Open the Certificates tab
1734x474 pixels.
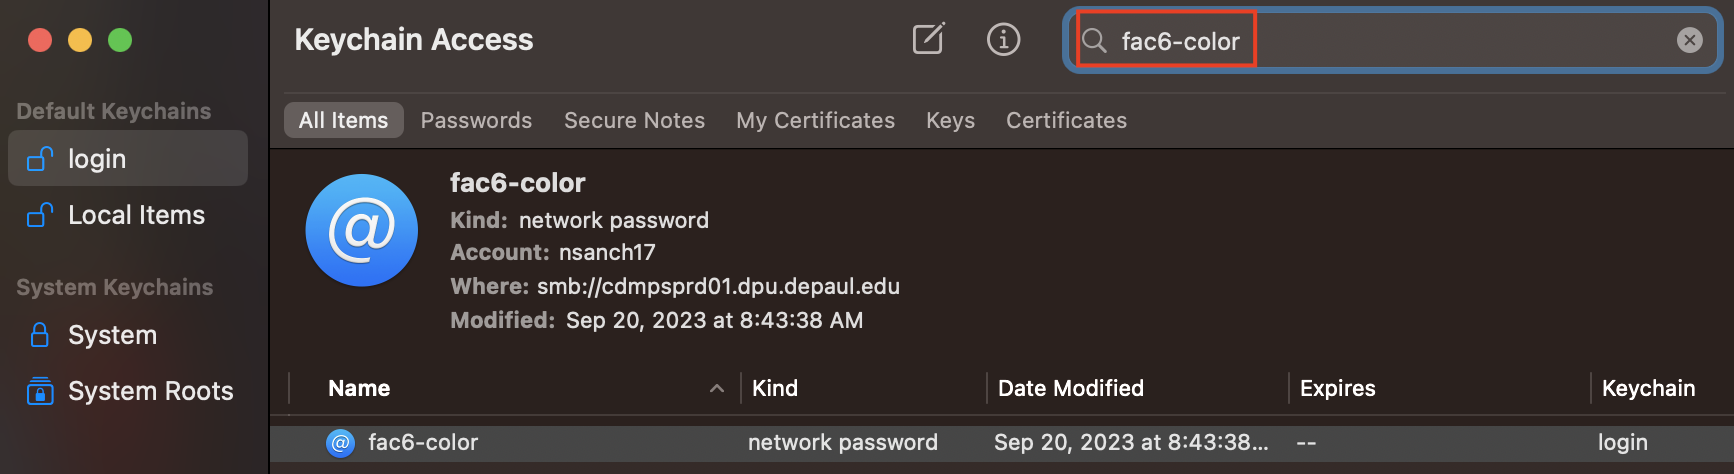(1066, 120)
